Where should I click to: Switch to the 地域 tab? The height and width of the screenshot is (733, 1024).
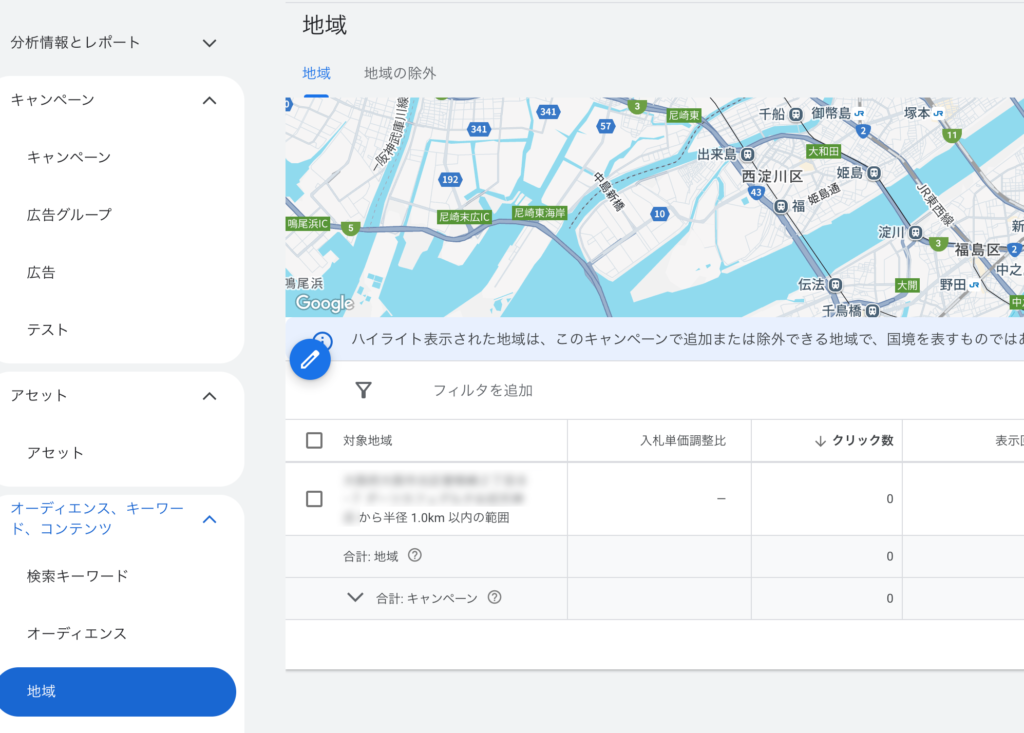point(317,73)
